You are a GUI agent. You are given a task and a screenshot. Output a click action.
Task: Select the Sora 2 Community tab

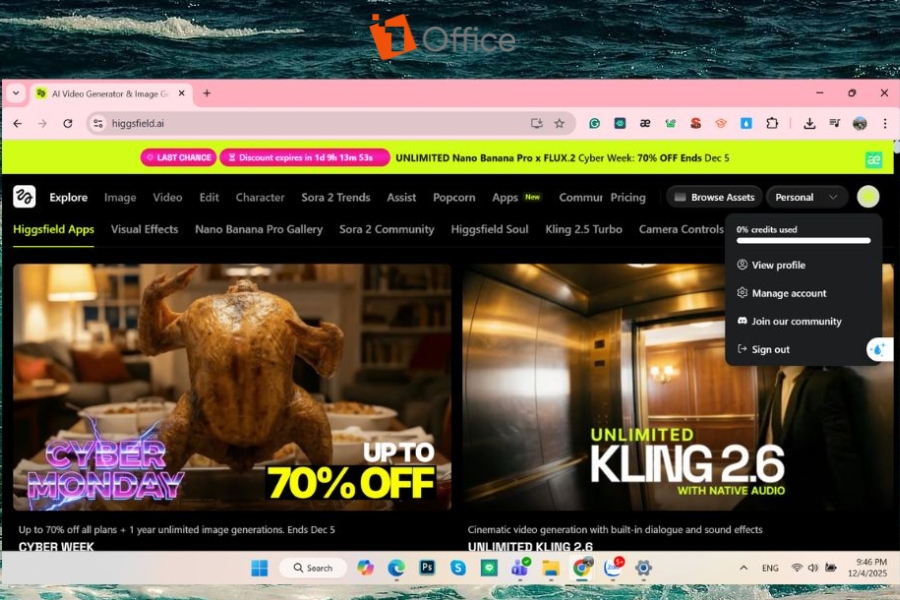click(x=387, y=229)
